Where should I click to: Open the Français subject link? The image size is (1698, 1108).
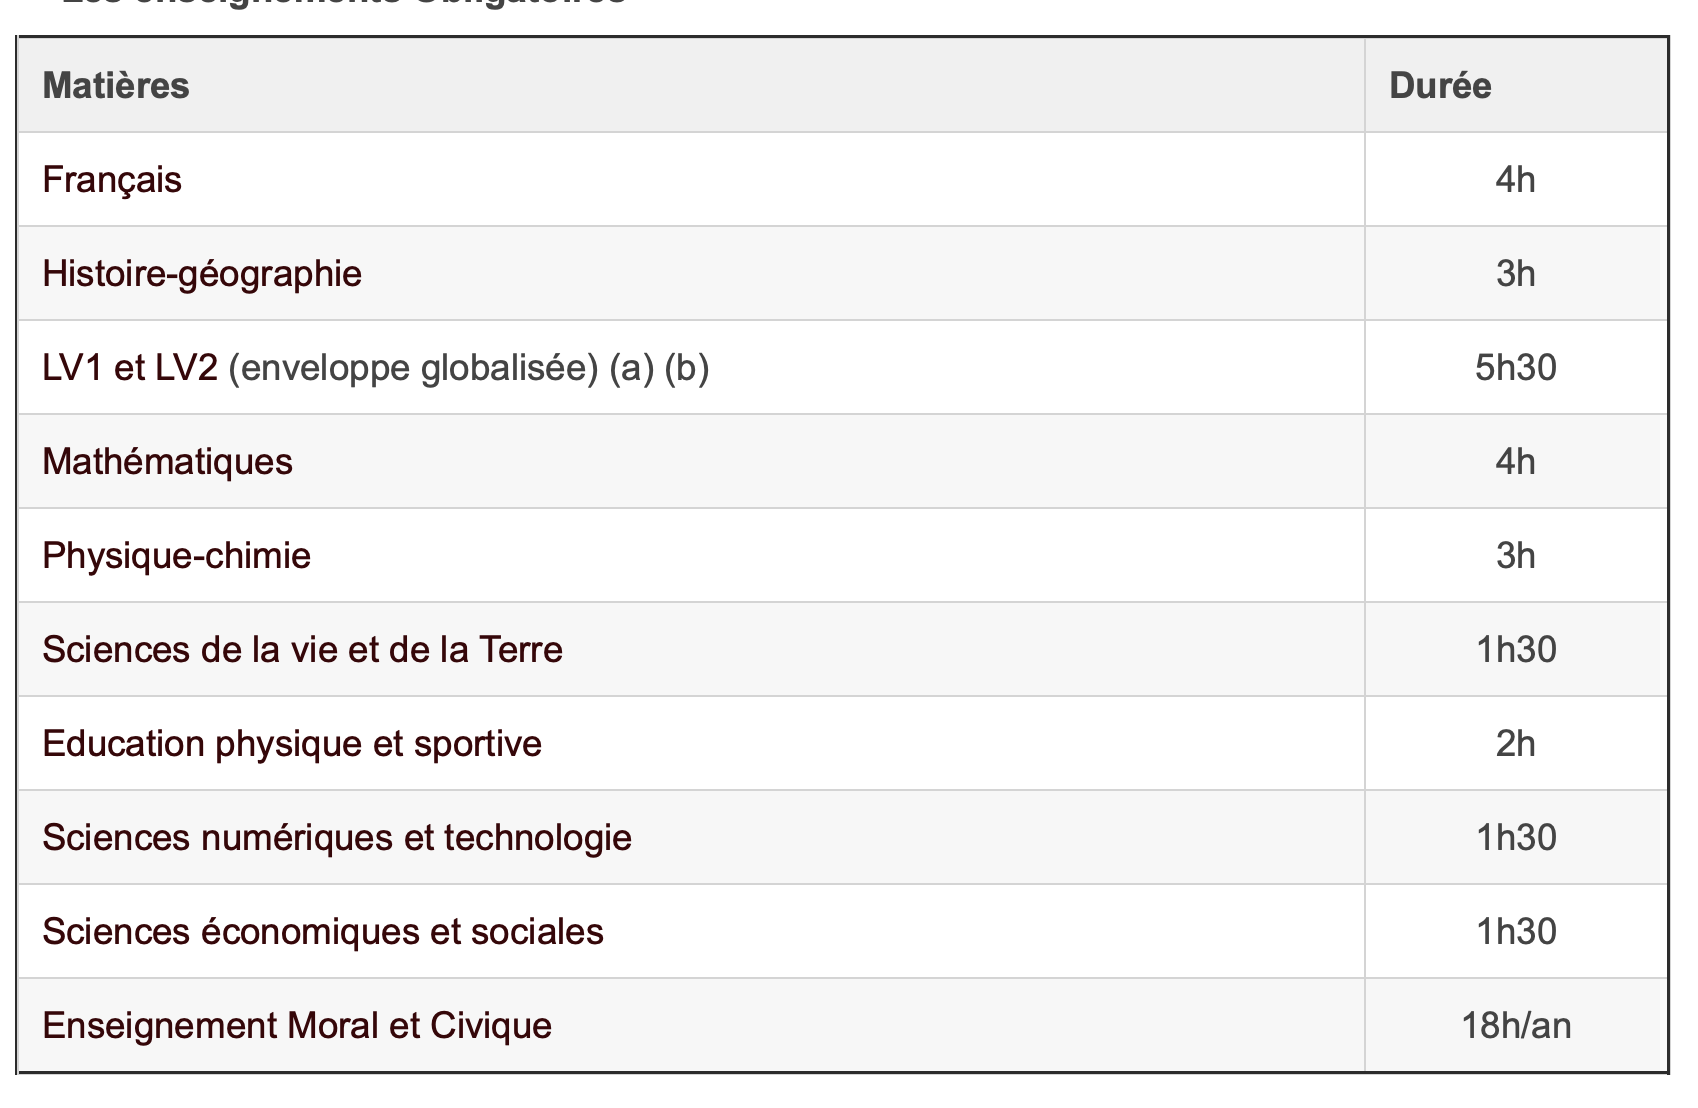(x=112, y=180)
